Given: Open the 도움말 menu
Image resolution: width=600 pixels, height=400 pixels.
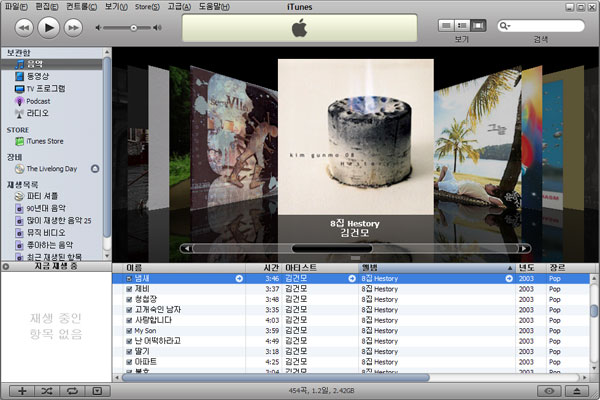Looking at the screenshot, I should click(x=214, y=7).
